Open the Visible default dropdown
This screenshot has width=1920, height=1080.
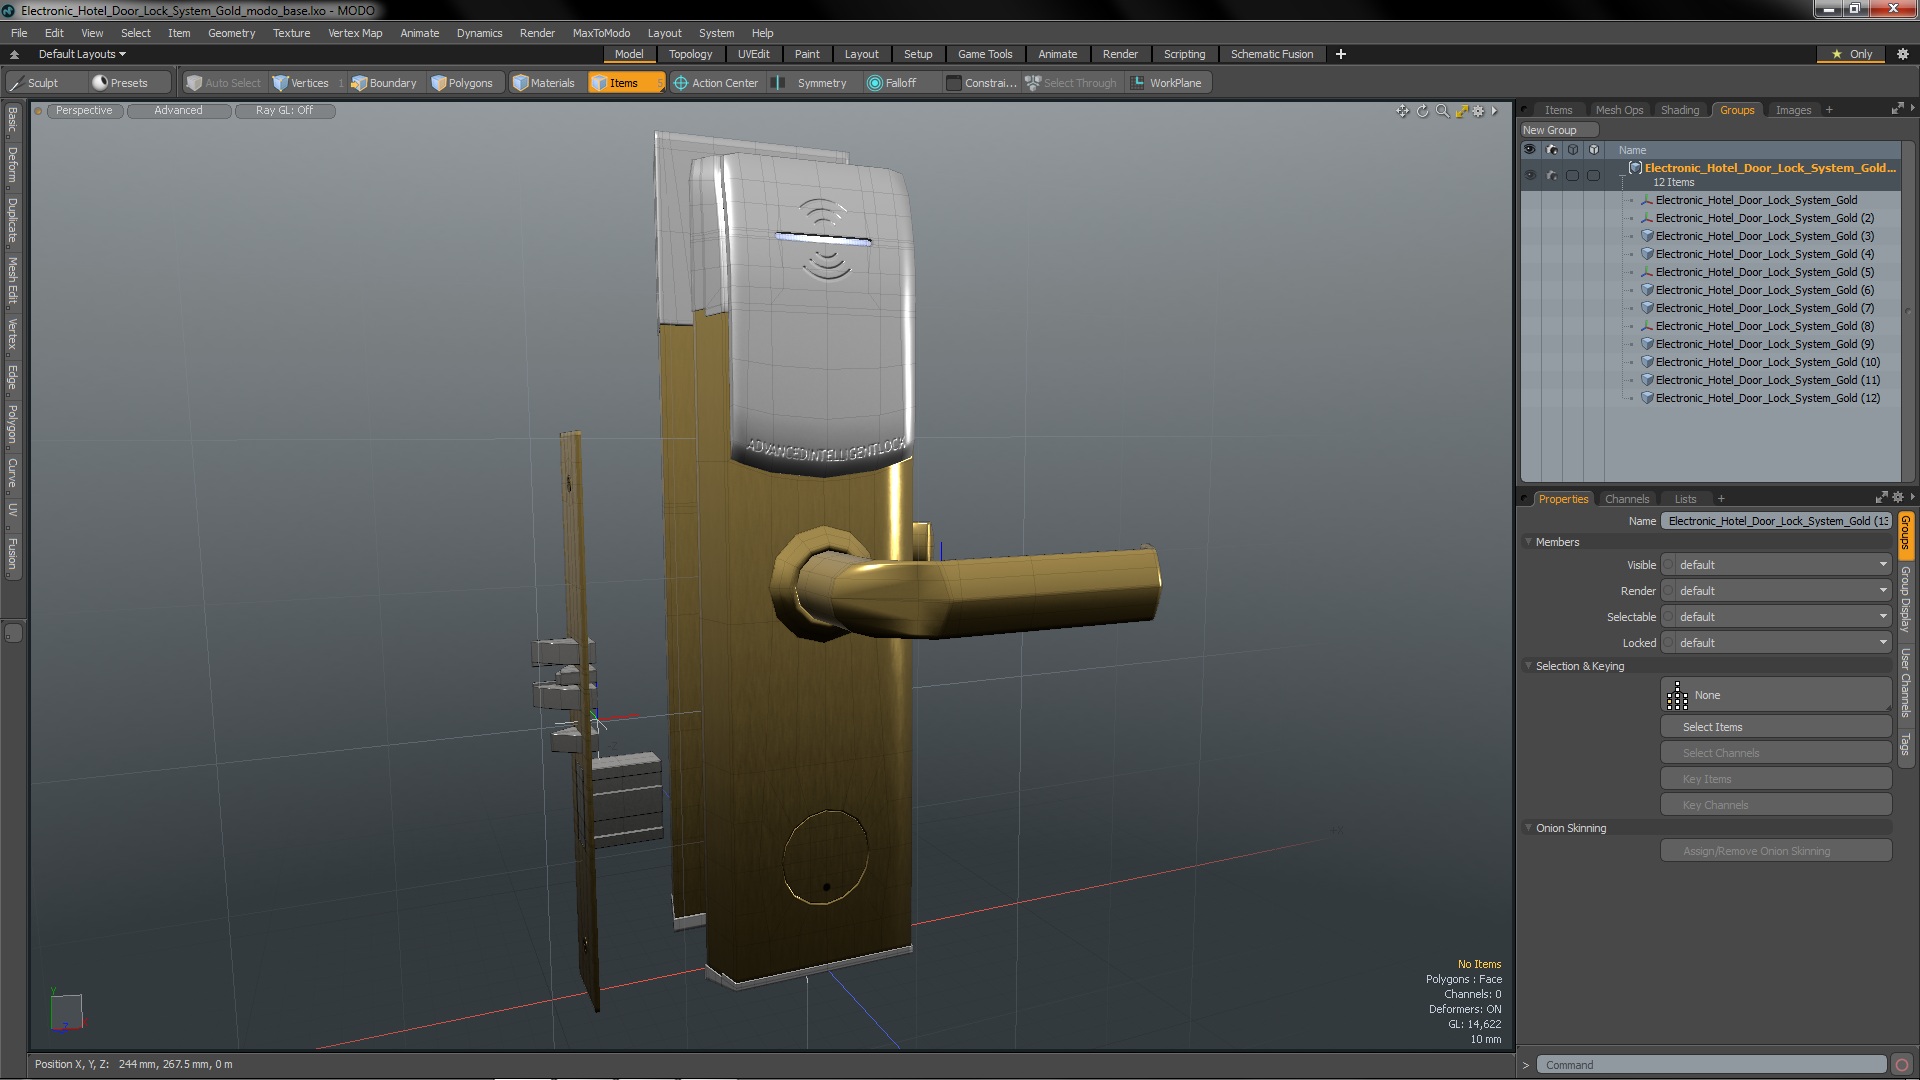click(1781, 565)
